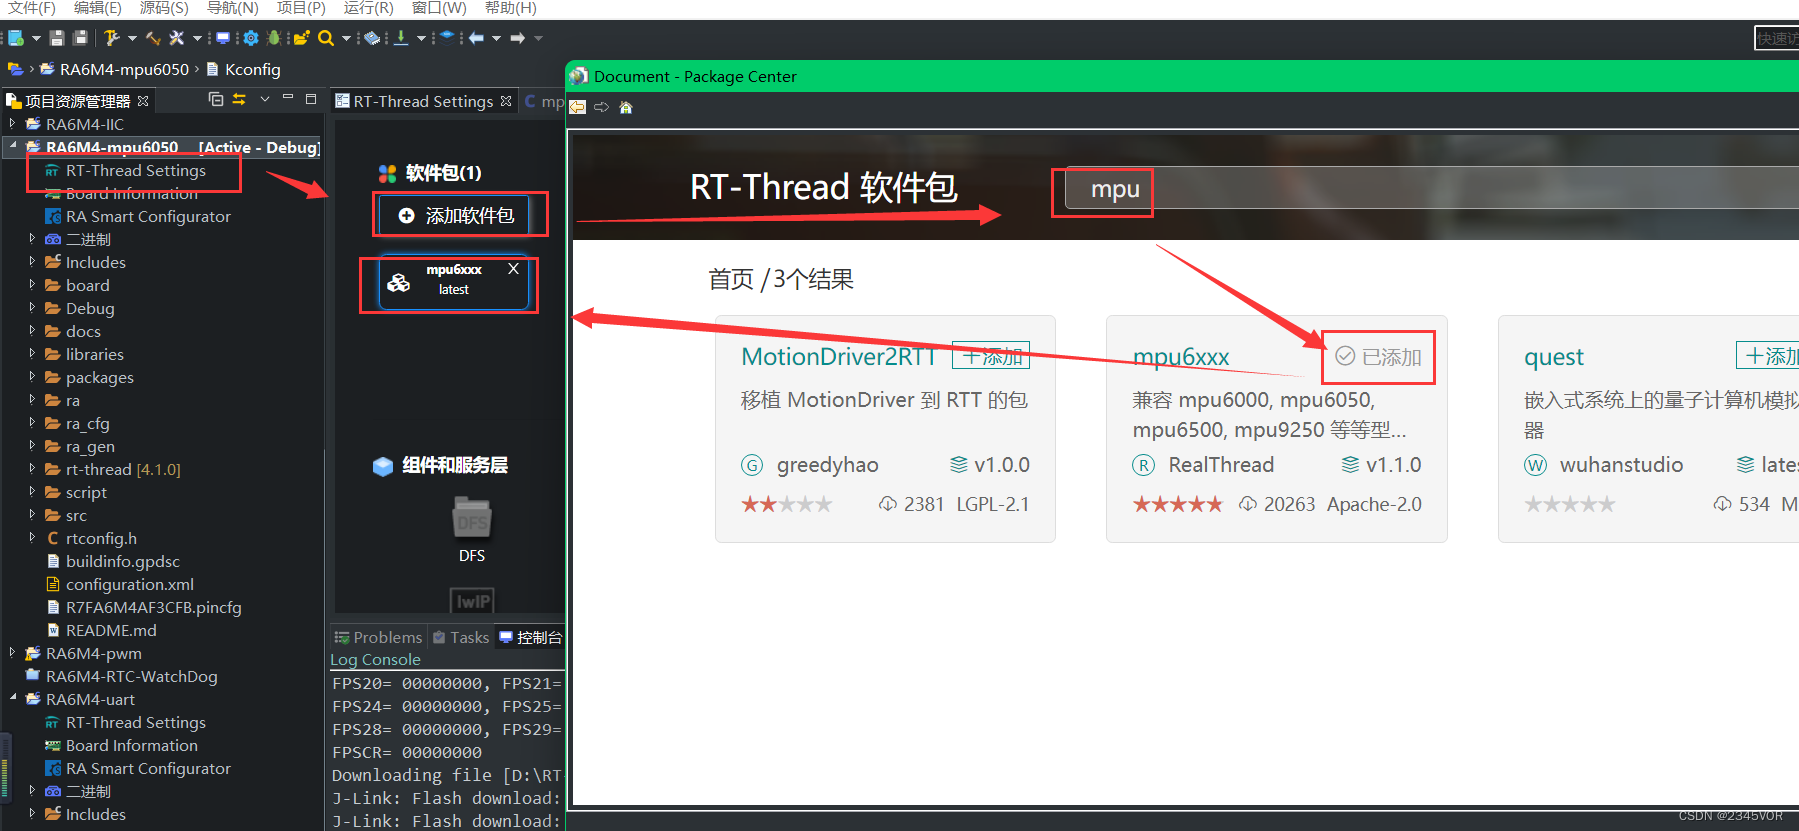Click 已添加 on the mpu6xxx card
This screenshot has height=831, width=1799.
pyautogui.click(x=1378, y=357)
